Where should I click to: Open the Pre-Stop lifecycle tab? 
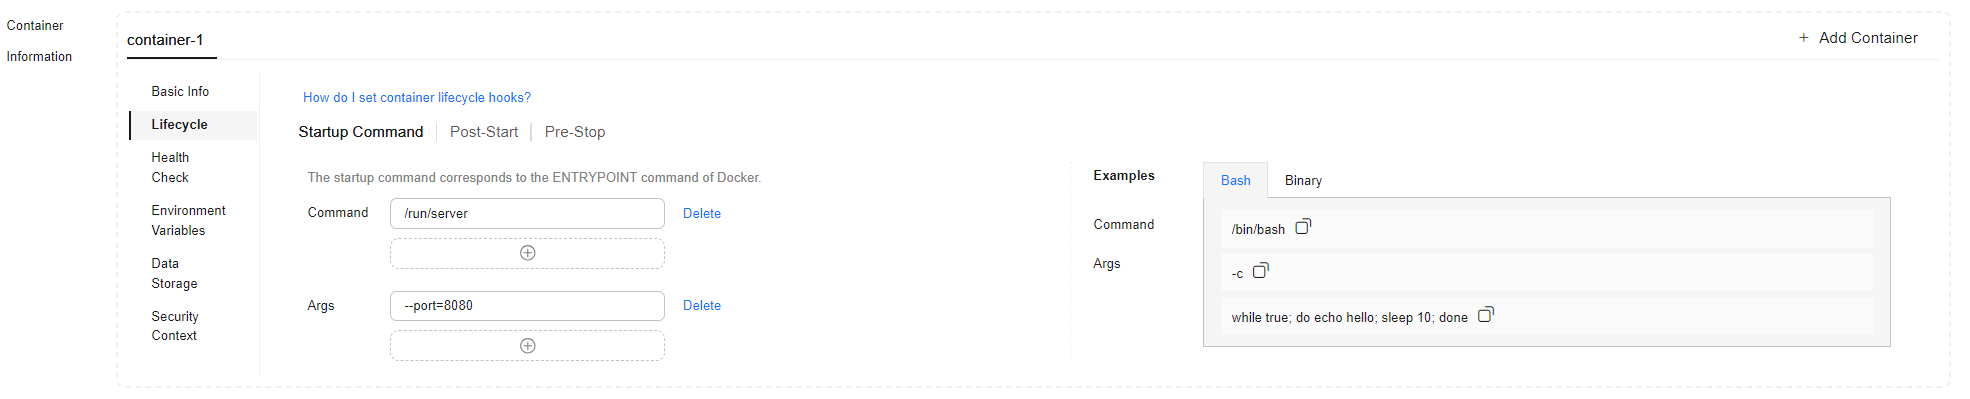(x=575, y=132)
